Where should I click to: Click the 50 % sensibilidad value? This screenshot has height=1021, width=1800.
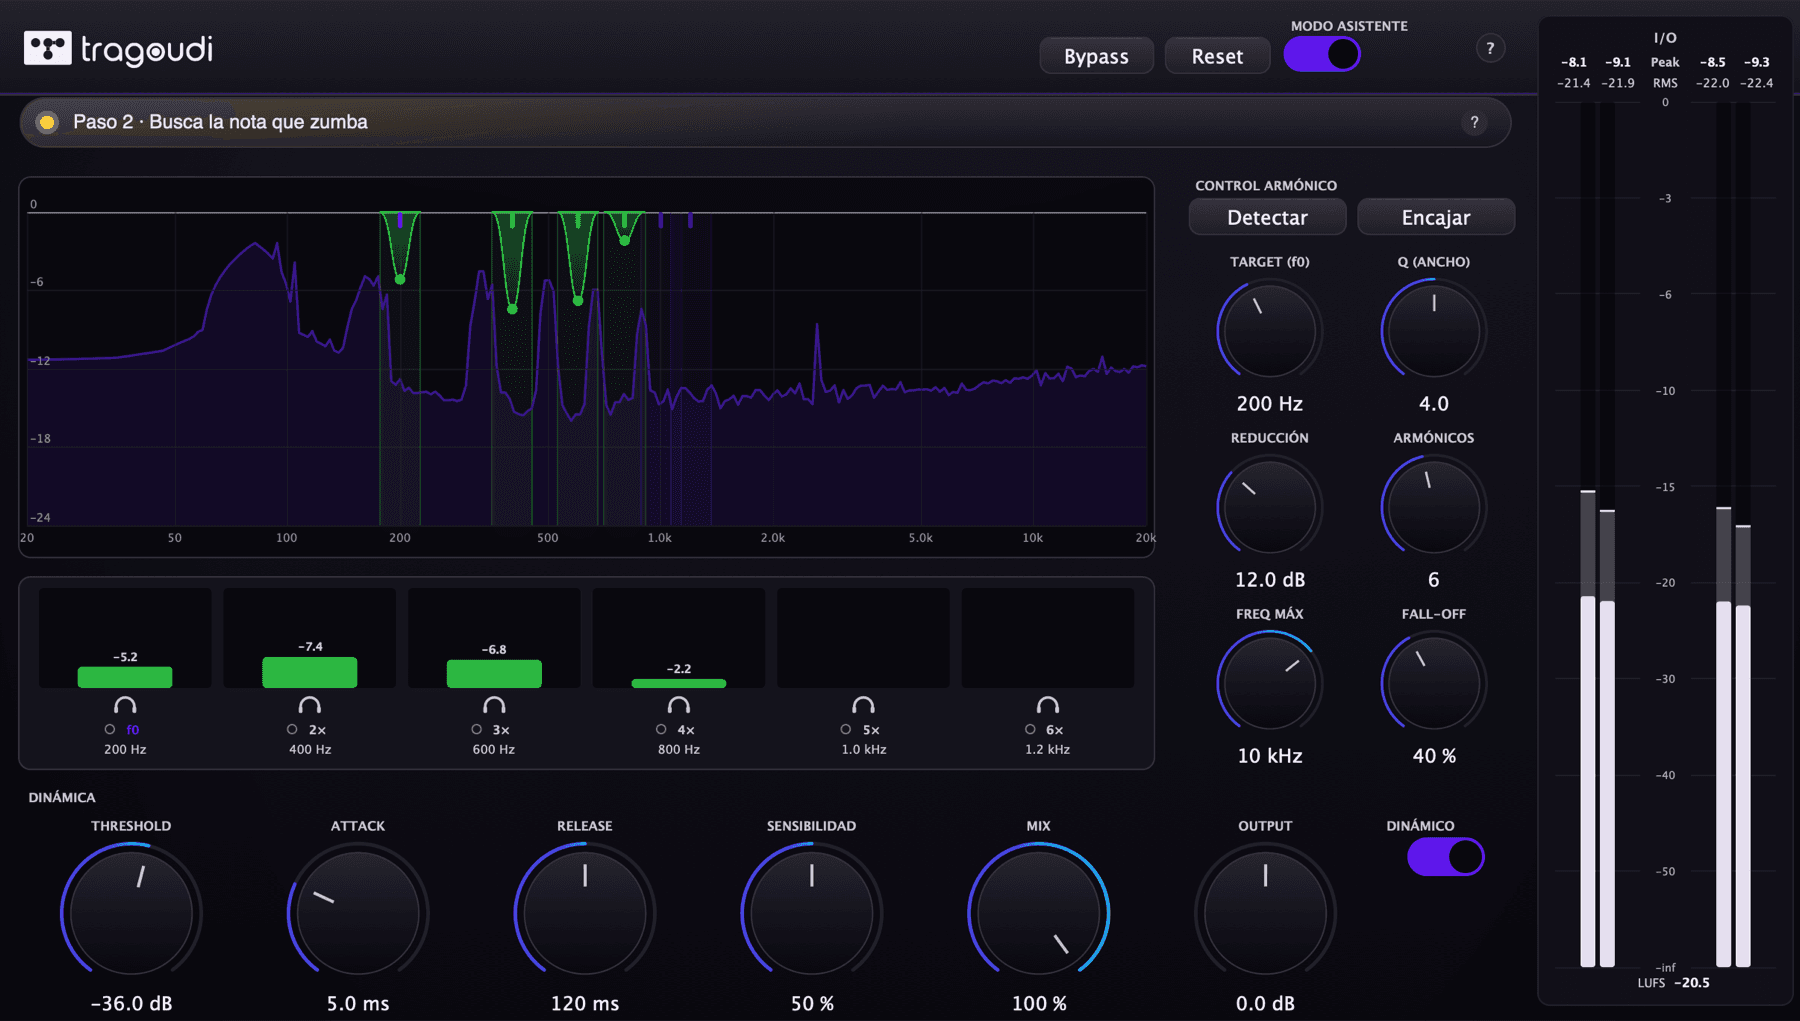pos(812,1003)
